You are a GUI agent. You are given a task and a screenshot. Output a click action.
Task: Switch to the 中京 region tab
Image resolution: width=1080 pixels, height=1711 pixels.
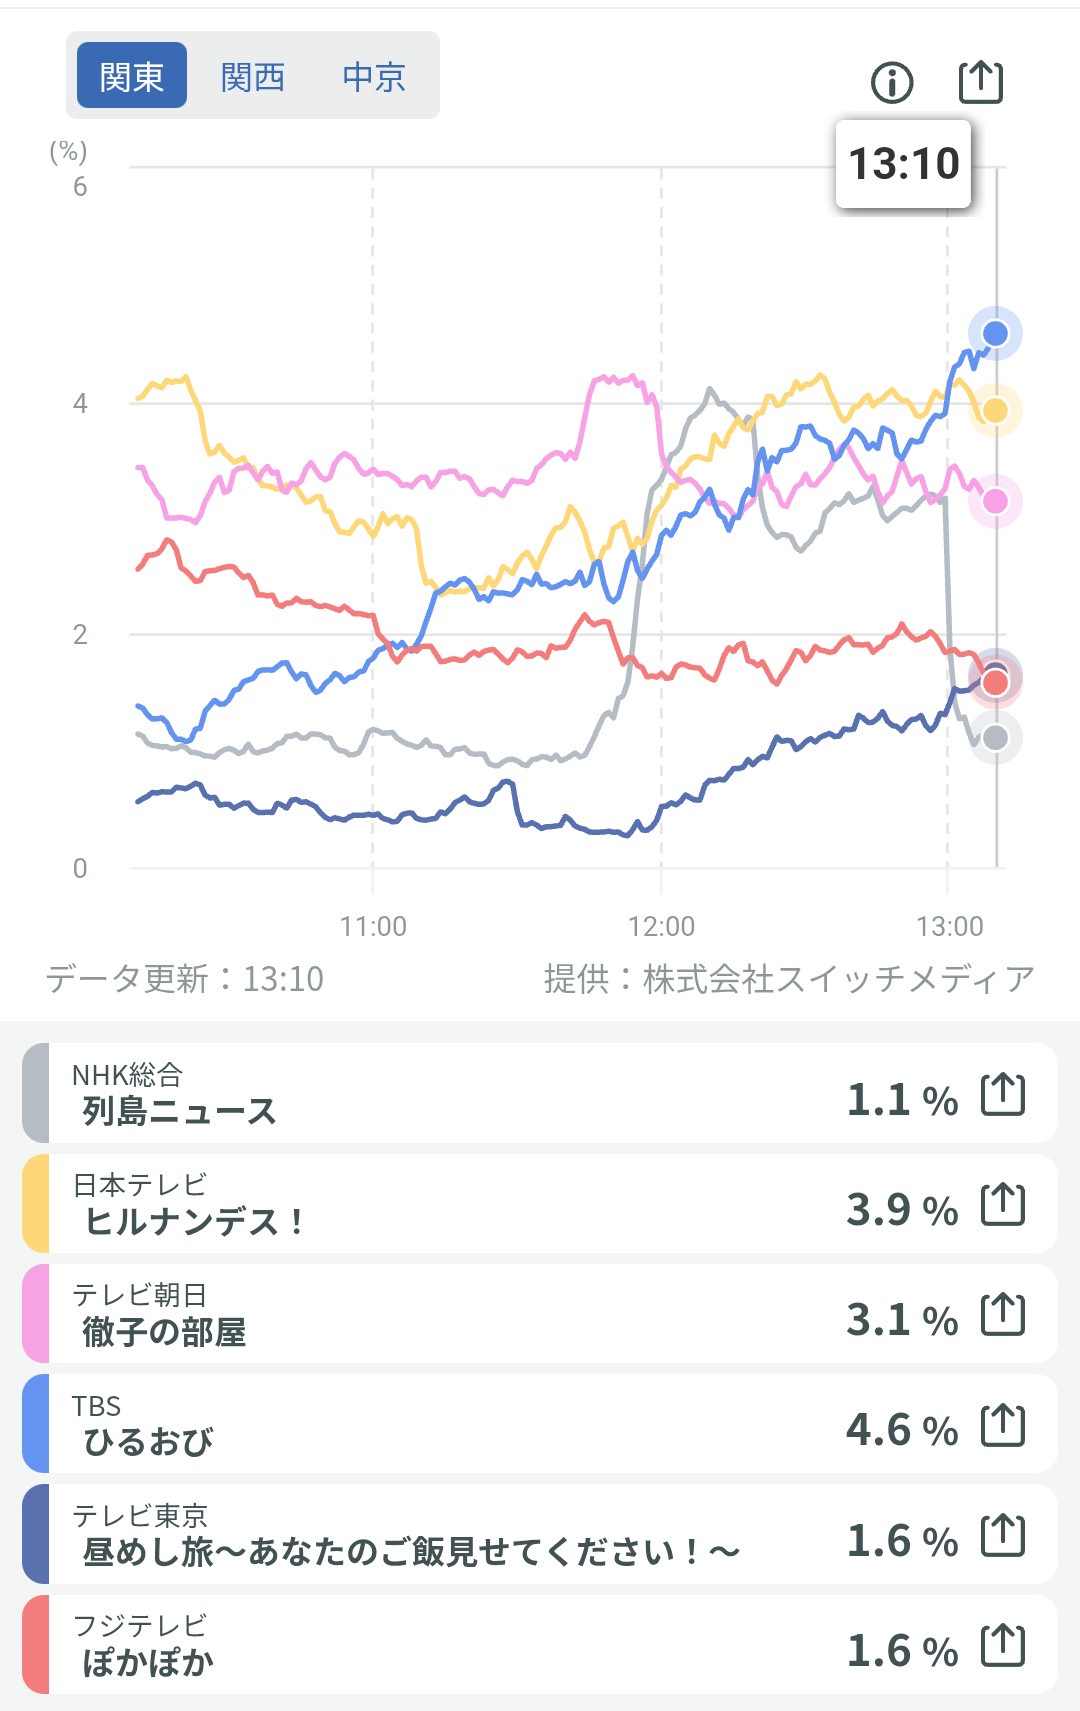[x=374, y=76]
